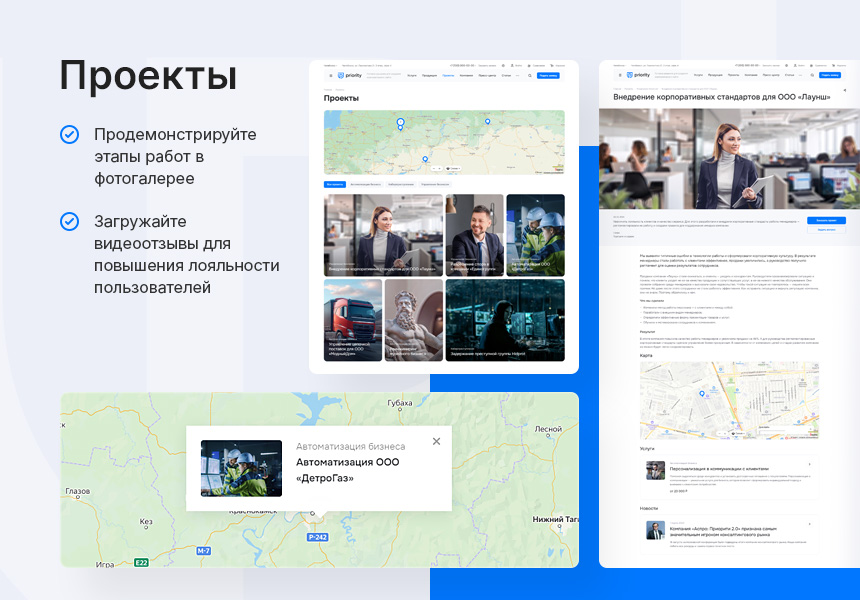Open the cart icon in the top bar
860x600 pixels.
[x=552, y=65]
